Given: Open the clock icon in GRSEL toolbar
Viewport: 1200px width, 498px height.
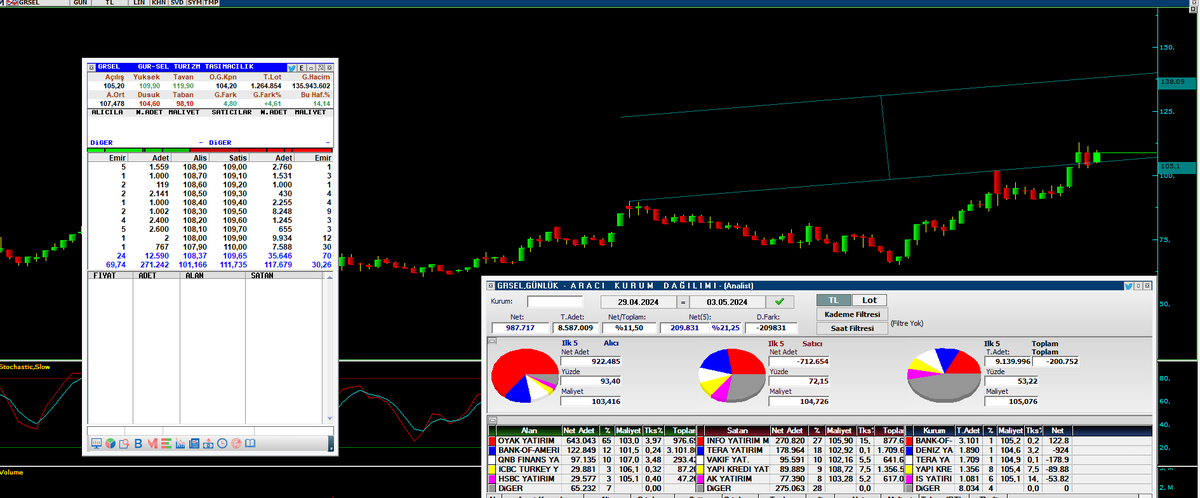Looking at the screenshot, I should (222, 443).
